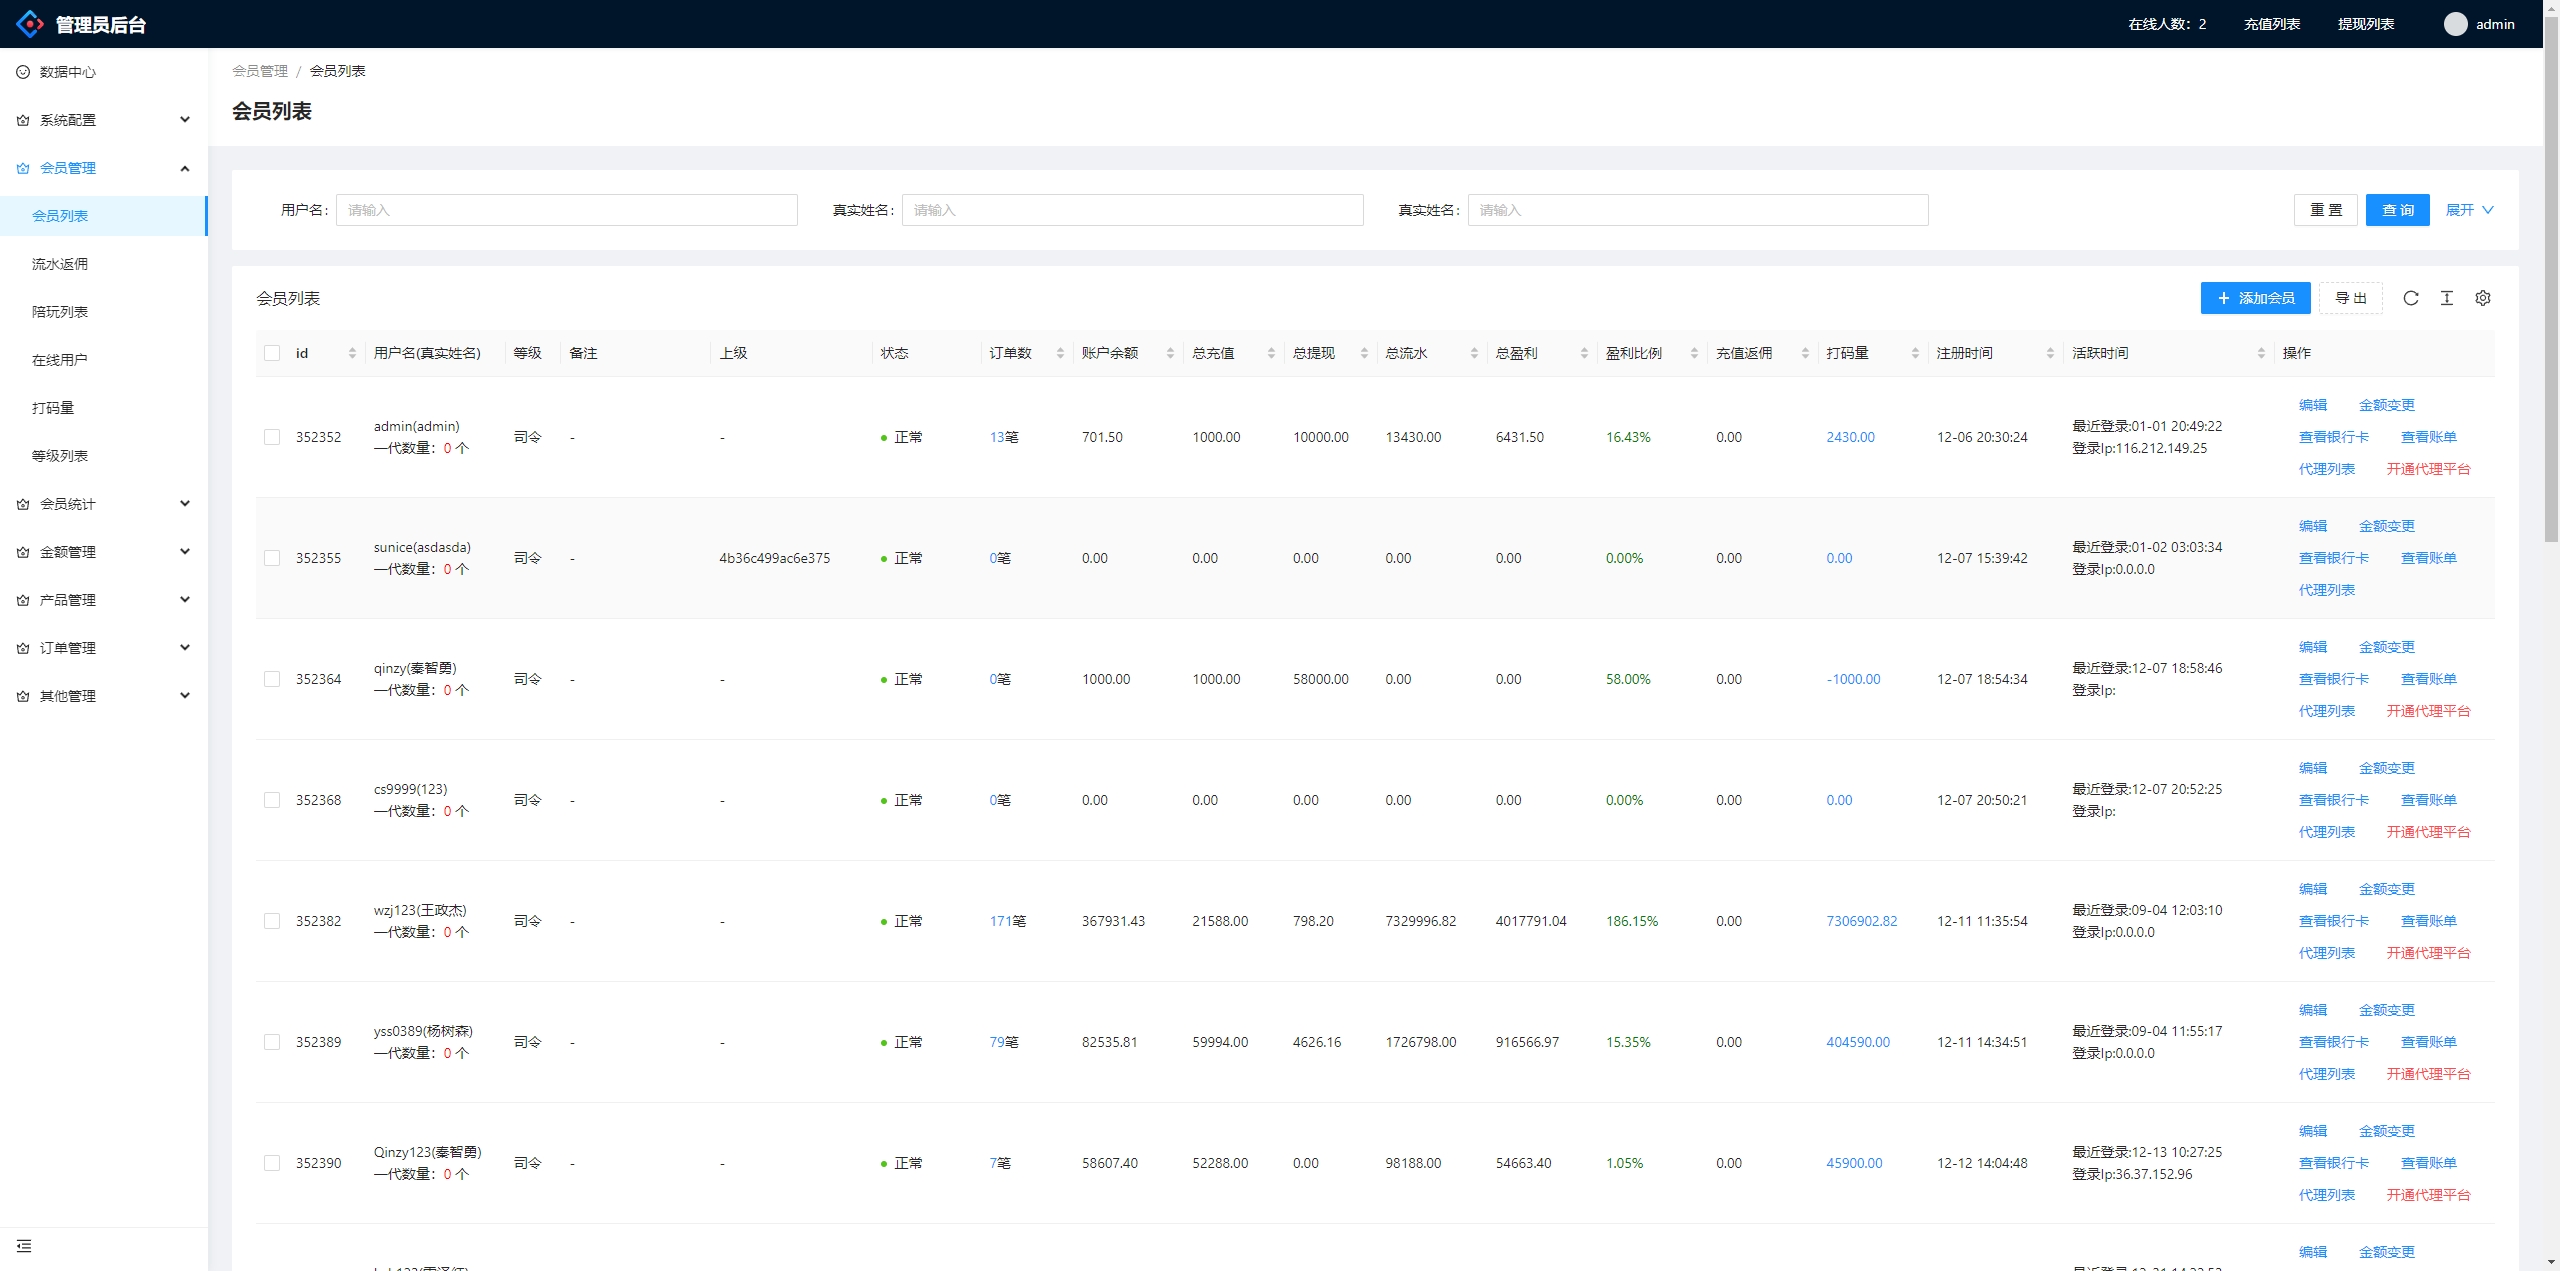Go to 在线用户 menu item

[60, 360]
